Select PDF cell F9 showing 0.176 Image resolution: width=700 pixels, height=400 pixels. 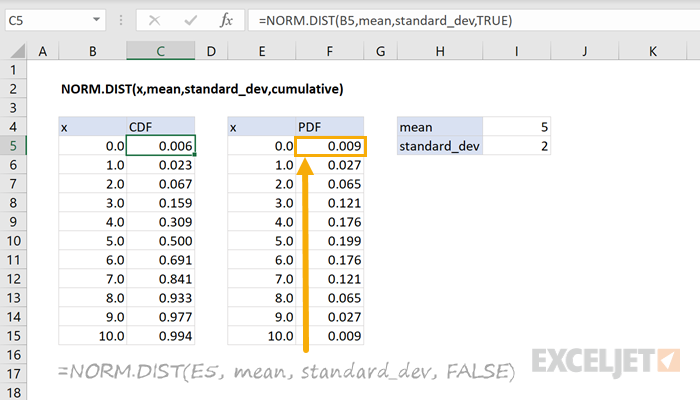(x=329, y=222)
